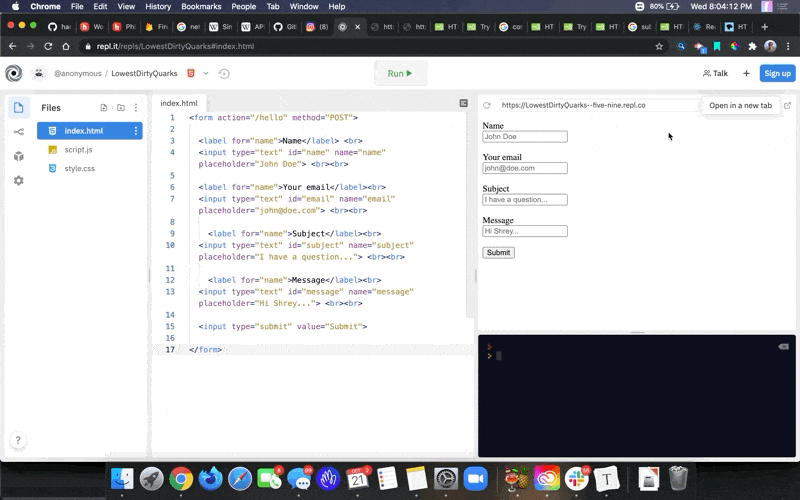This screenshot has height=500, width=800.
Task: Open the Edit menu
Action: [x=100, y=7]
